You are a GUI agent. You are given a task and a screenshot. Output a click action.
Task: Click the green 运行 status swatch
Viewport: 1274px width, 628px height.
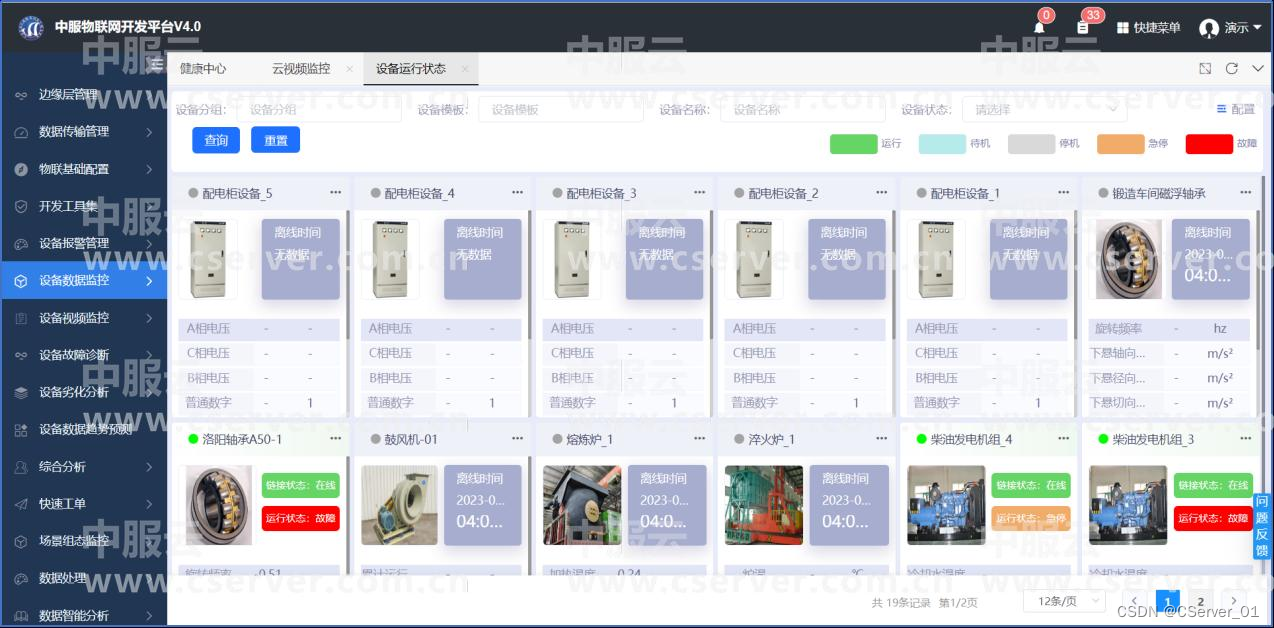click(853, 144)
